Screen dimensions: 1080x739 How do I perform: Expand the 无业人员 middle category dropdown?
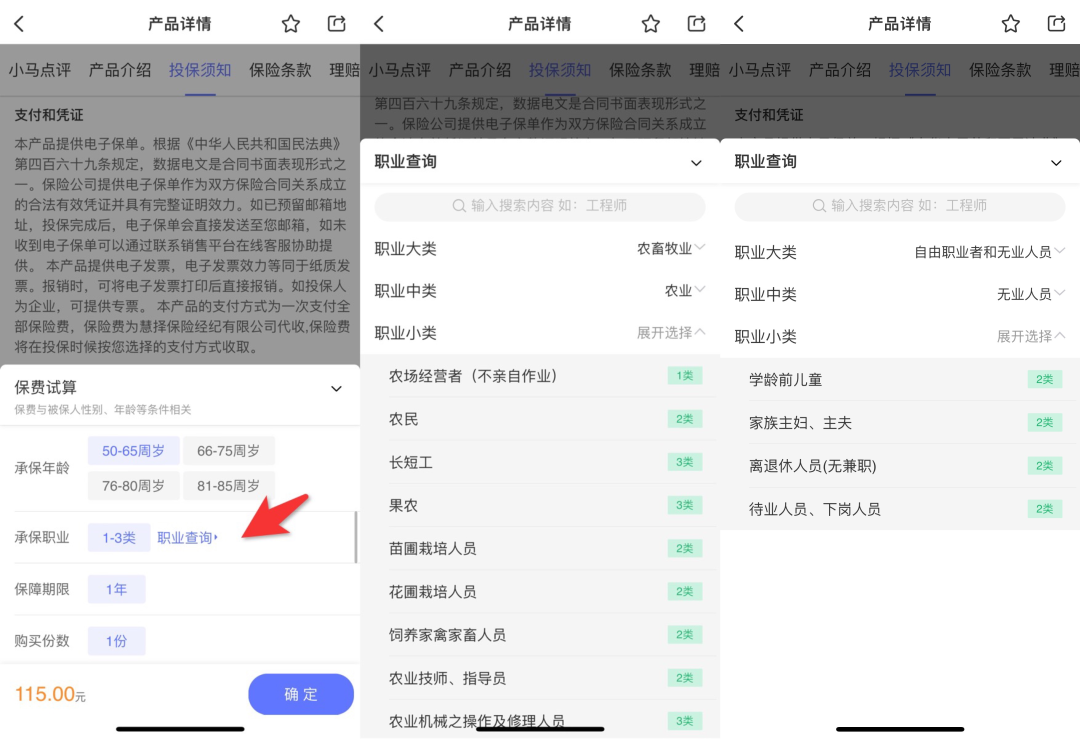pos(1030,294)
